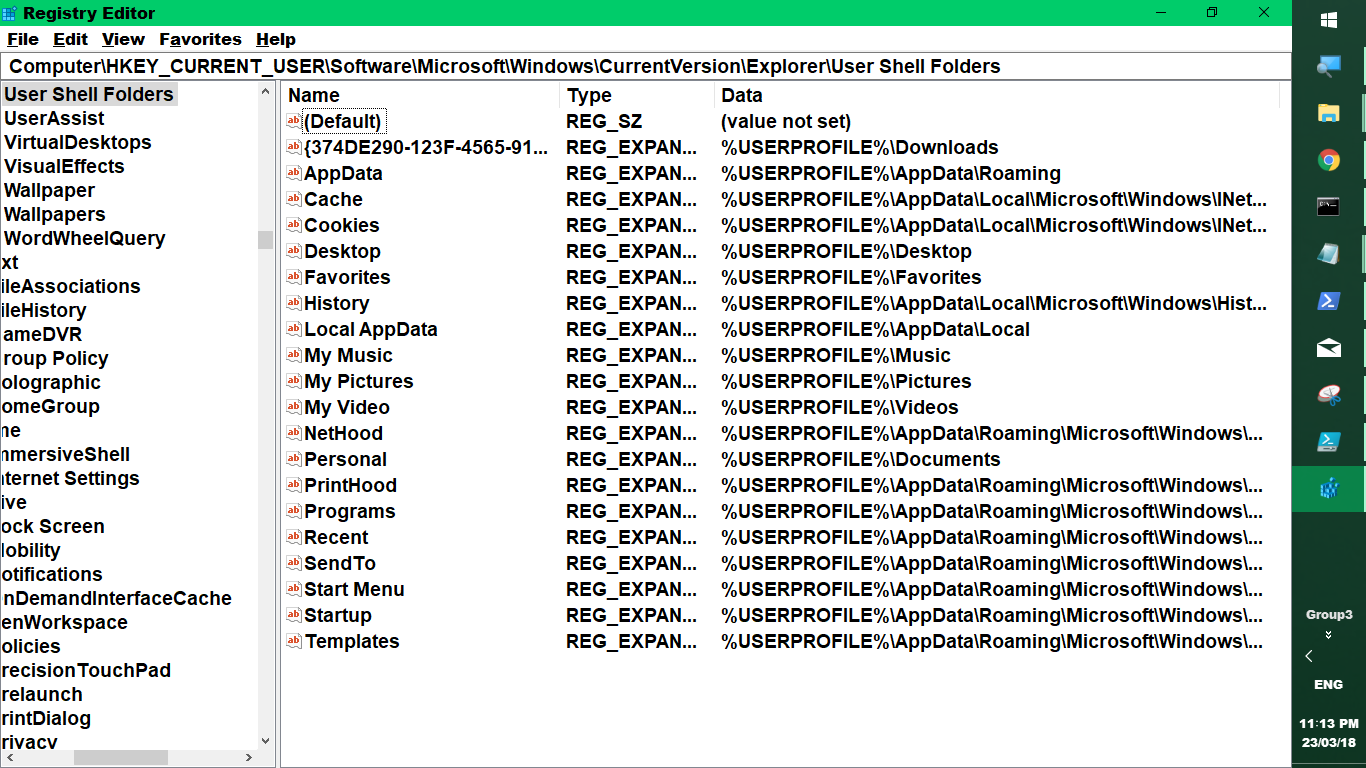Click the string icon beside the Startup value
This screenshot has width=1366, height=768.
pyautogui.click(x=294, y=615)
